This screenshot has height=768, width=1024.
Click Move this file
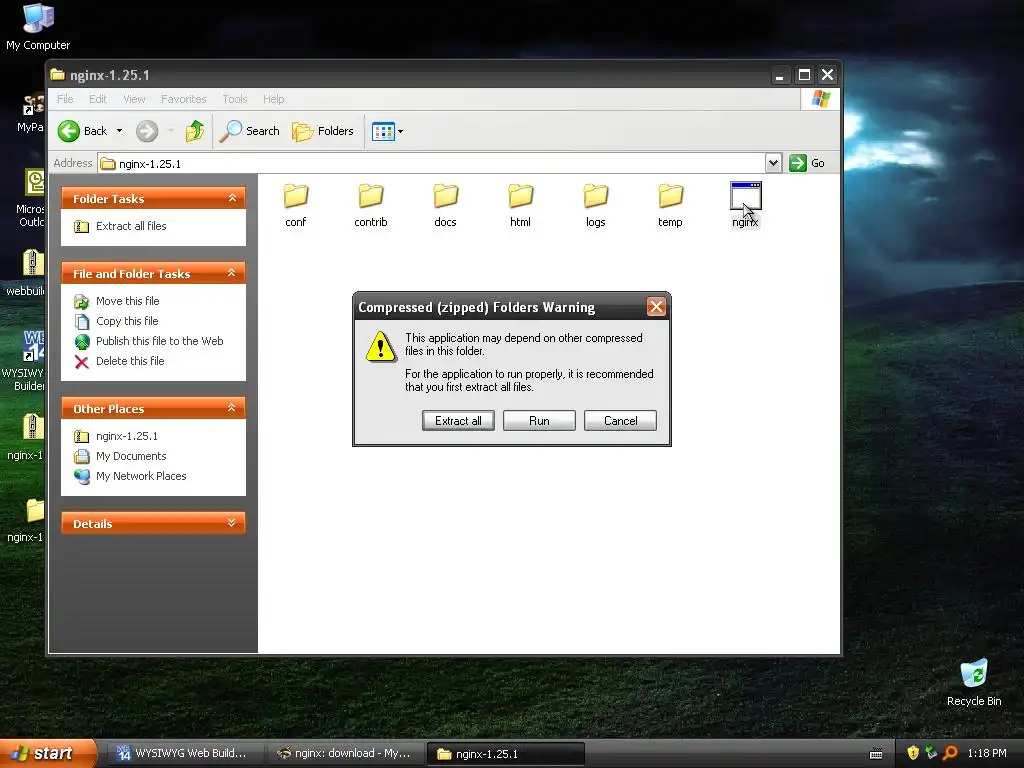[x=127, y=301]
